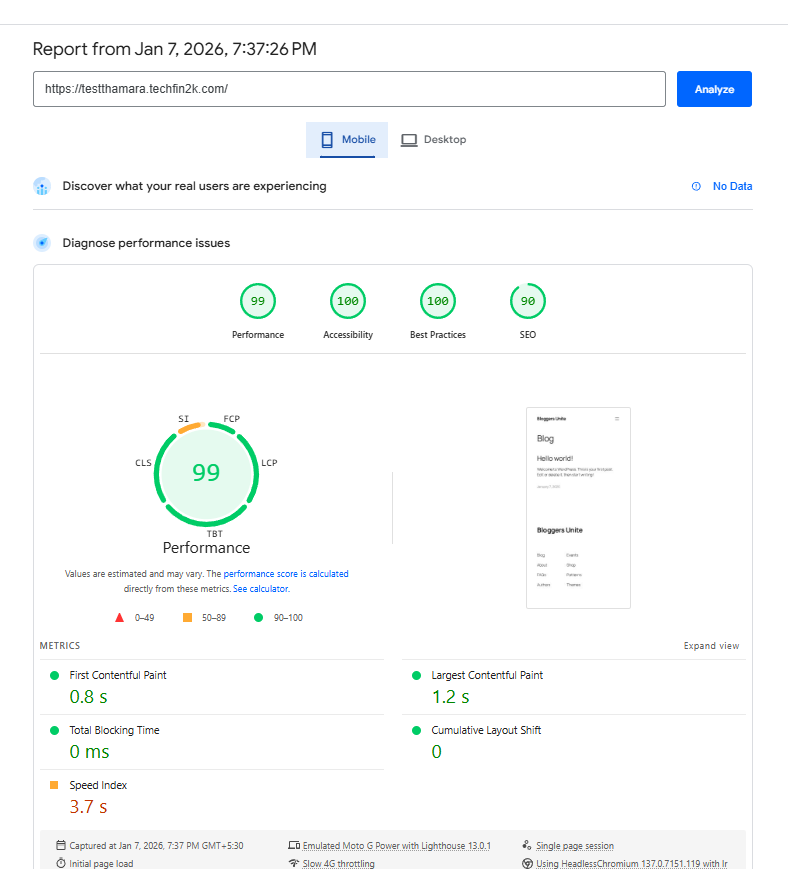
Task: Click the report date heading
Action: [x=175, y=49]
